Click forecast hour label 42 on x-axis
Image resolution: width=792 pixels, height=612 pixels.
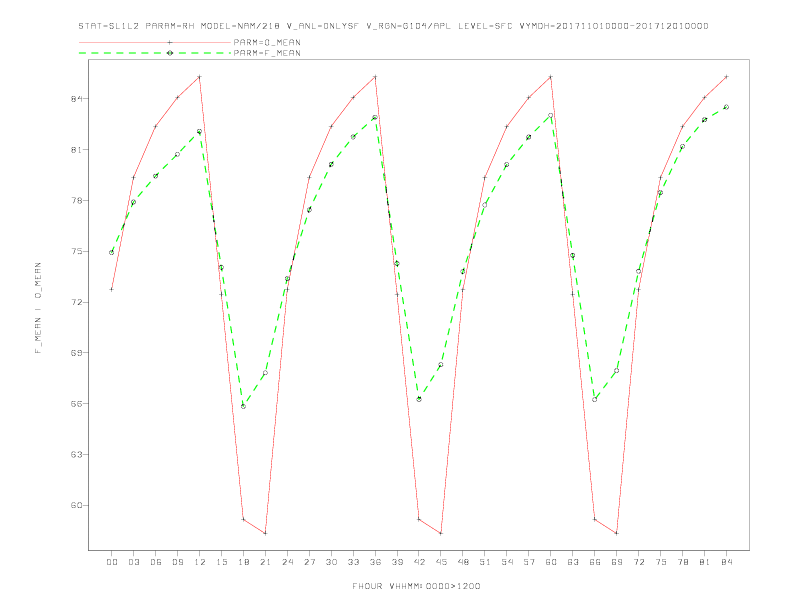pyautogui.click(x=419, y=562)
